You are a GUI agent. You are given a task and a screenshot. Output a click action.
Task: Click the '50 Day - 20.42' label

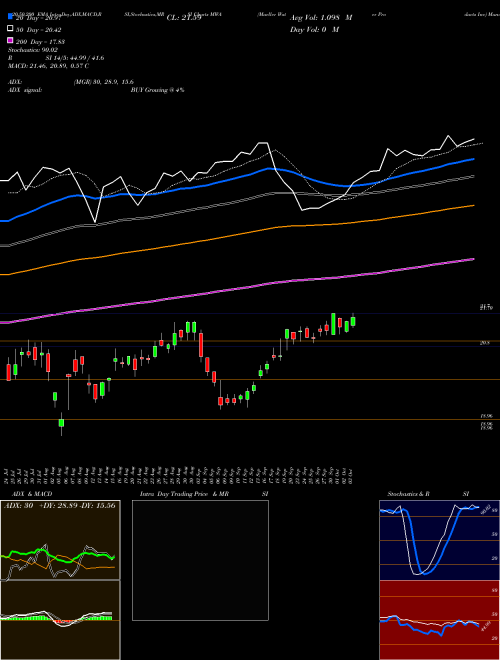click(38, 29)
